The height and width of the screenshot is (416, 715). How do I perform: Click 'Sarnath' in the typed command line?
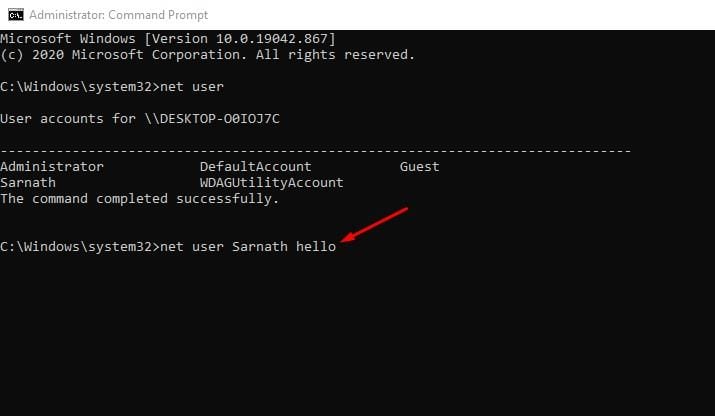click(260, 246)
